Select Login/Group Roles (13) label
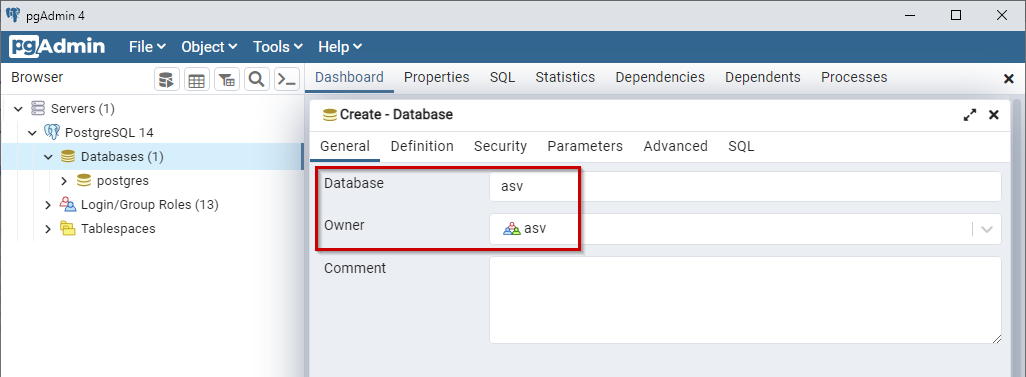The image size is (1026, 377). coord(150,205)
